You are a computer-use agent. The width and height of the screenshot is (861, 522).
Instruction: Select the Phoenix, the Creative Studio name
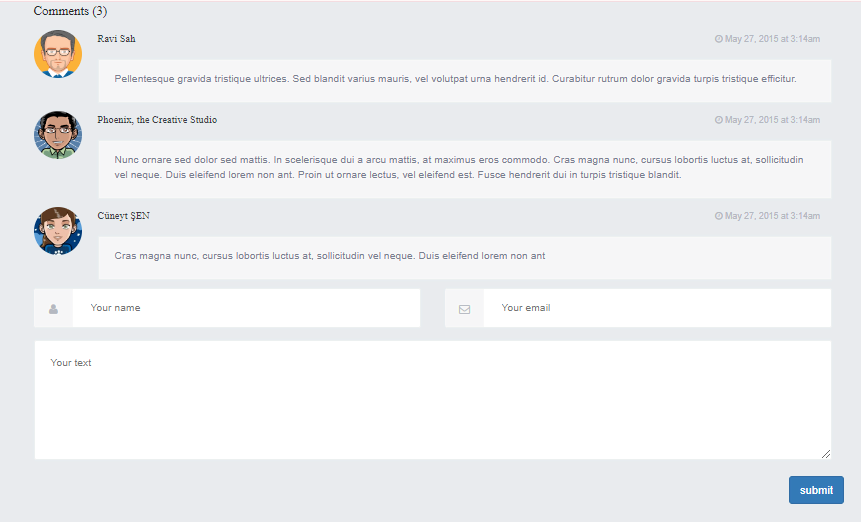pos(157,120)
